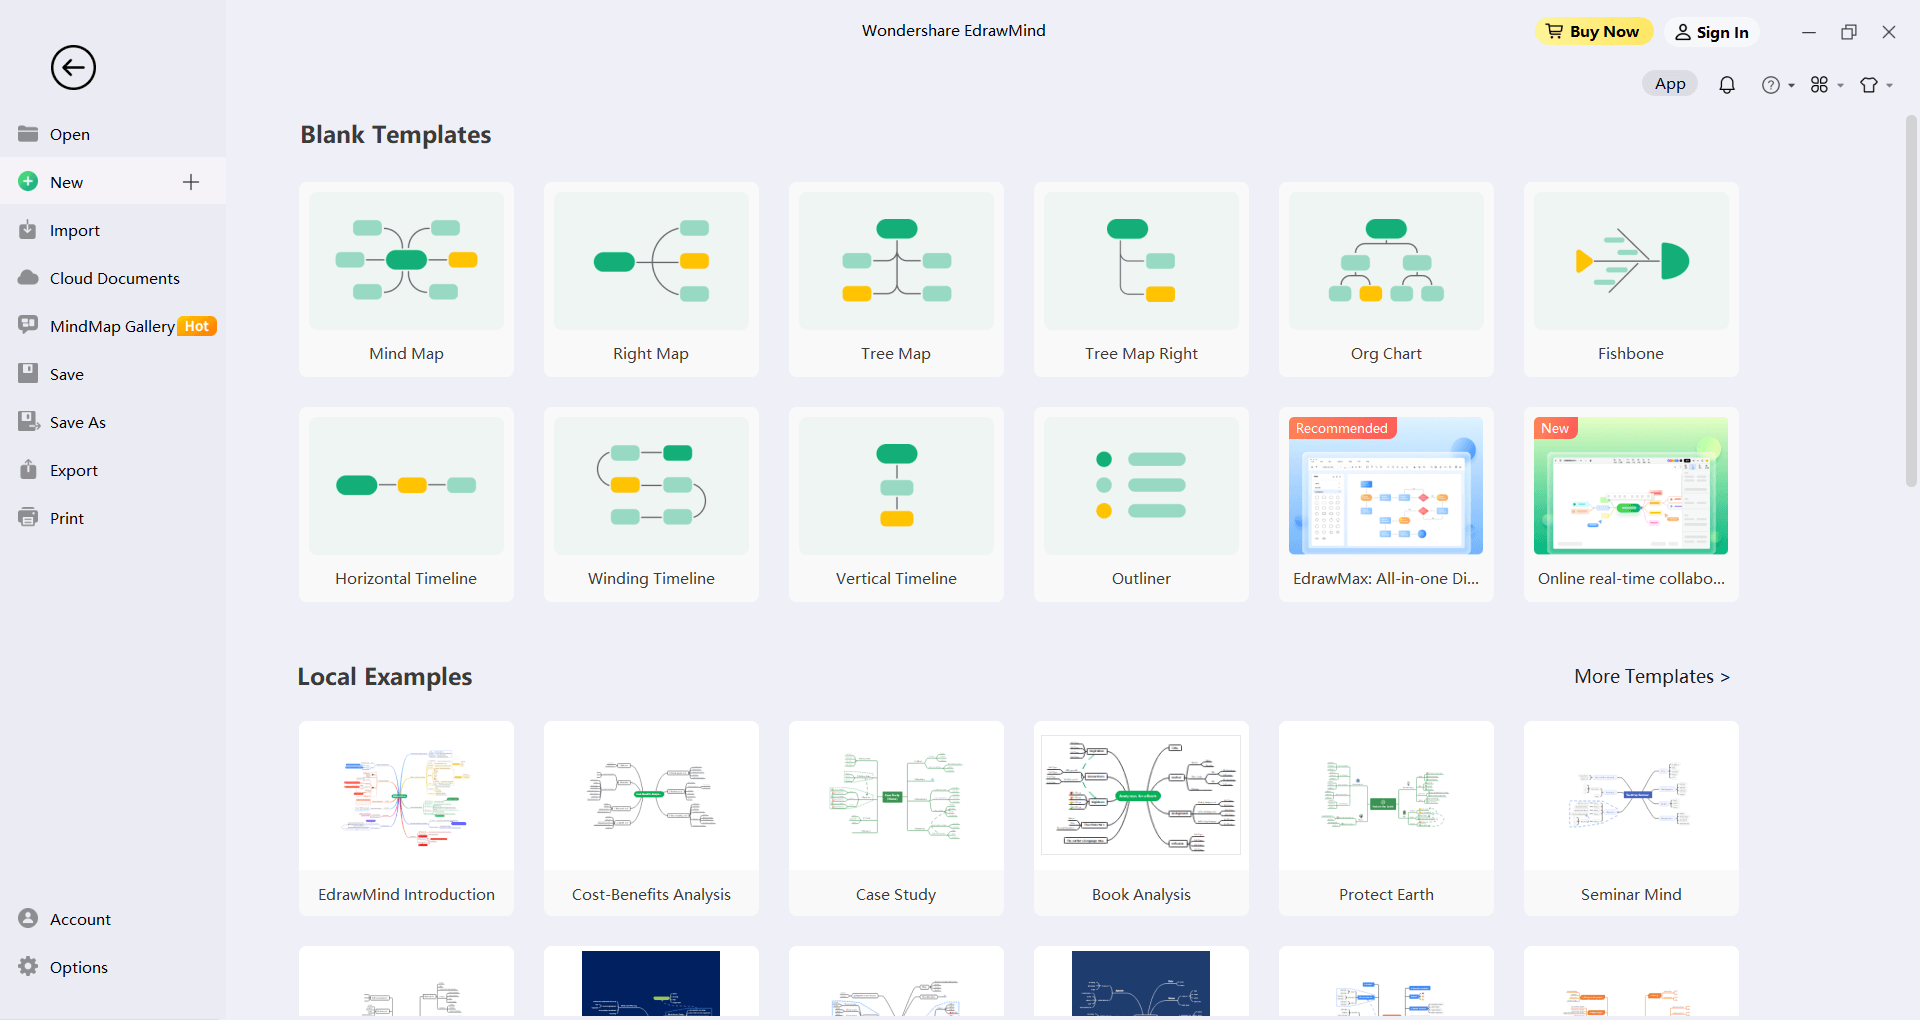Screen dimensions: 1920x1020
Task: Choose Import from the sidebar
Action: pyautogui.click(x=113, y=230)
